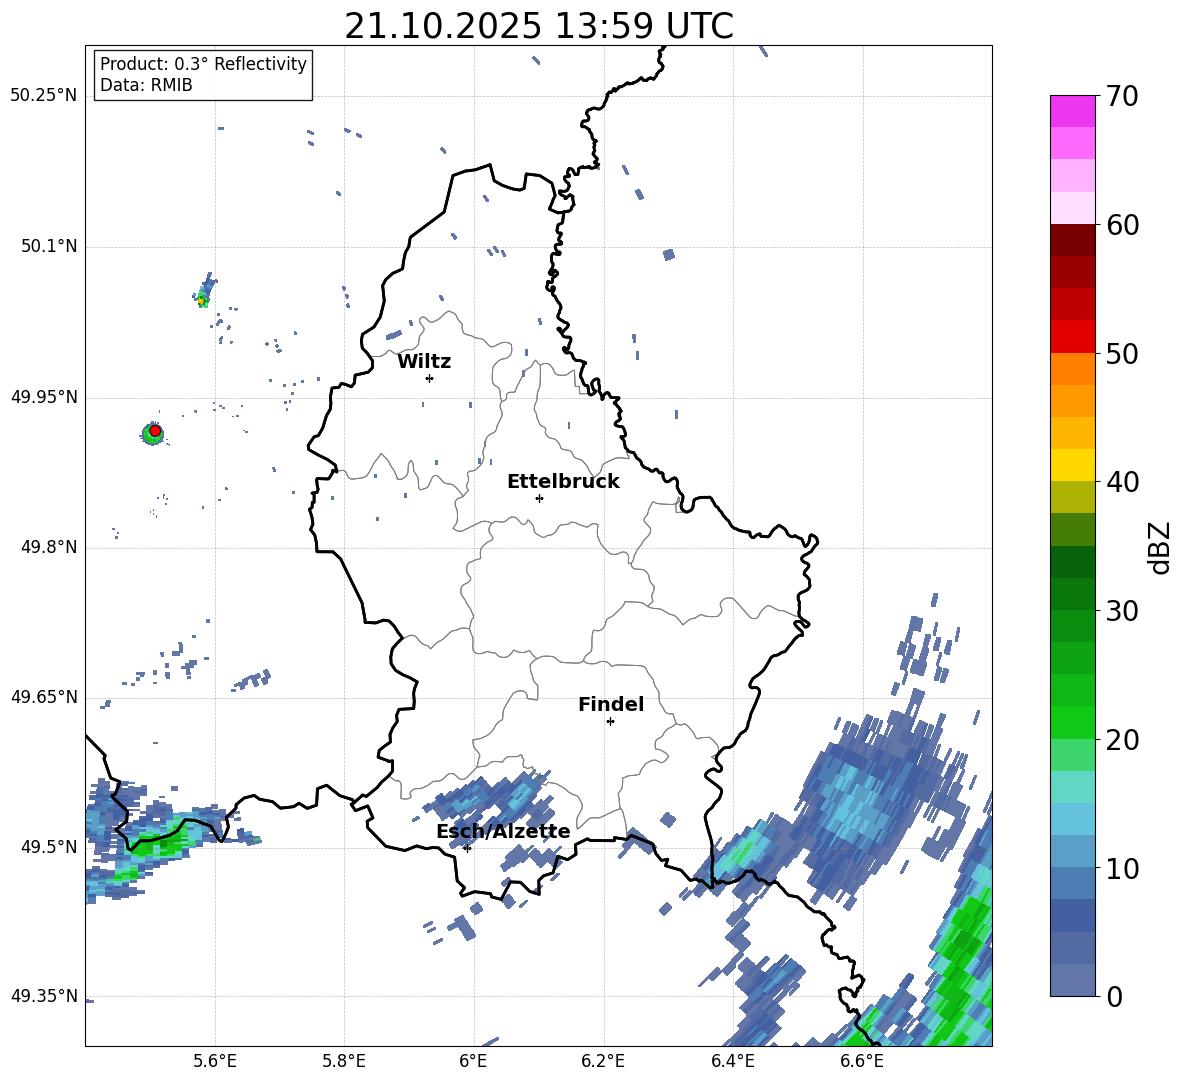Click the dBZ colorbar axis label
1184x1081 pixels.
tap(1160, 547)
